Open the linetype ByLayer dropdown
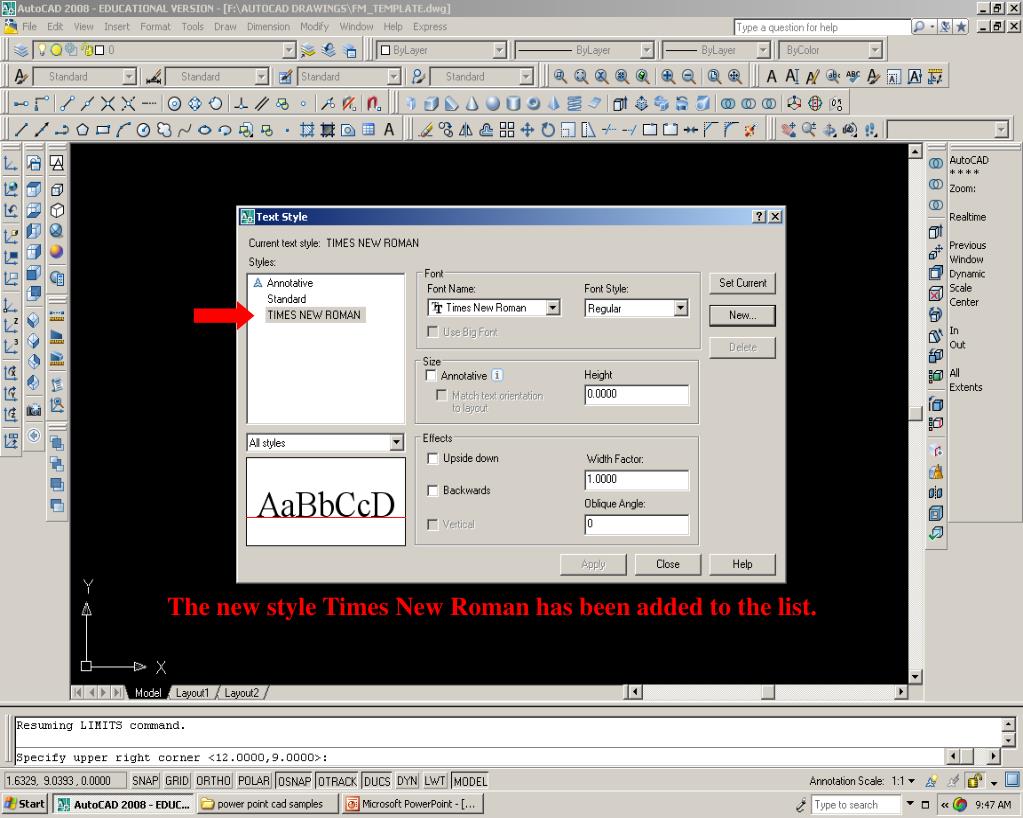This screenshot has height=818, width=1023. coord(647,50)
